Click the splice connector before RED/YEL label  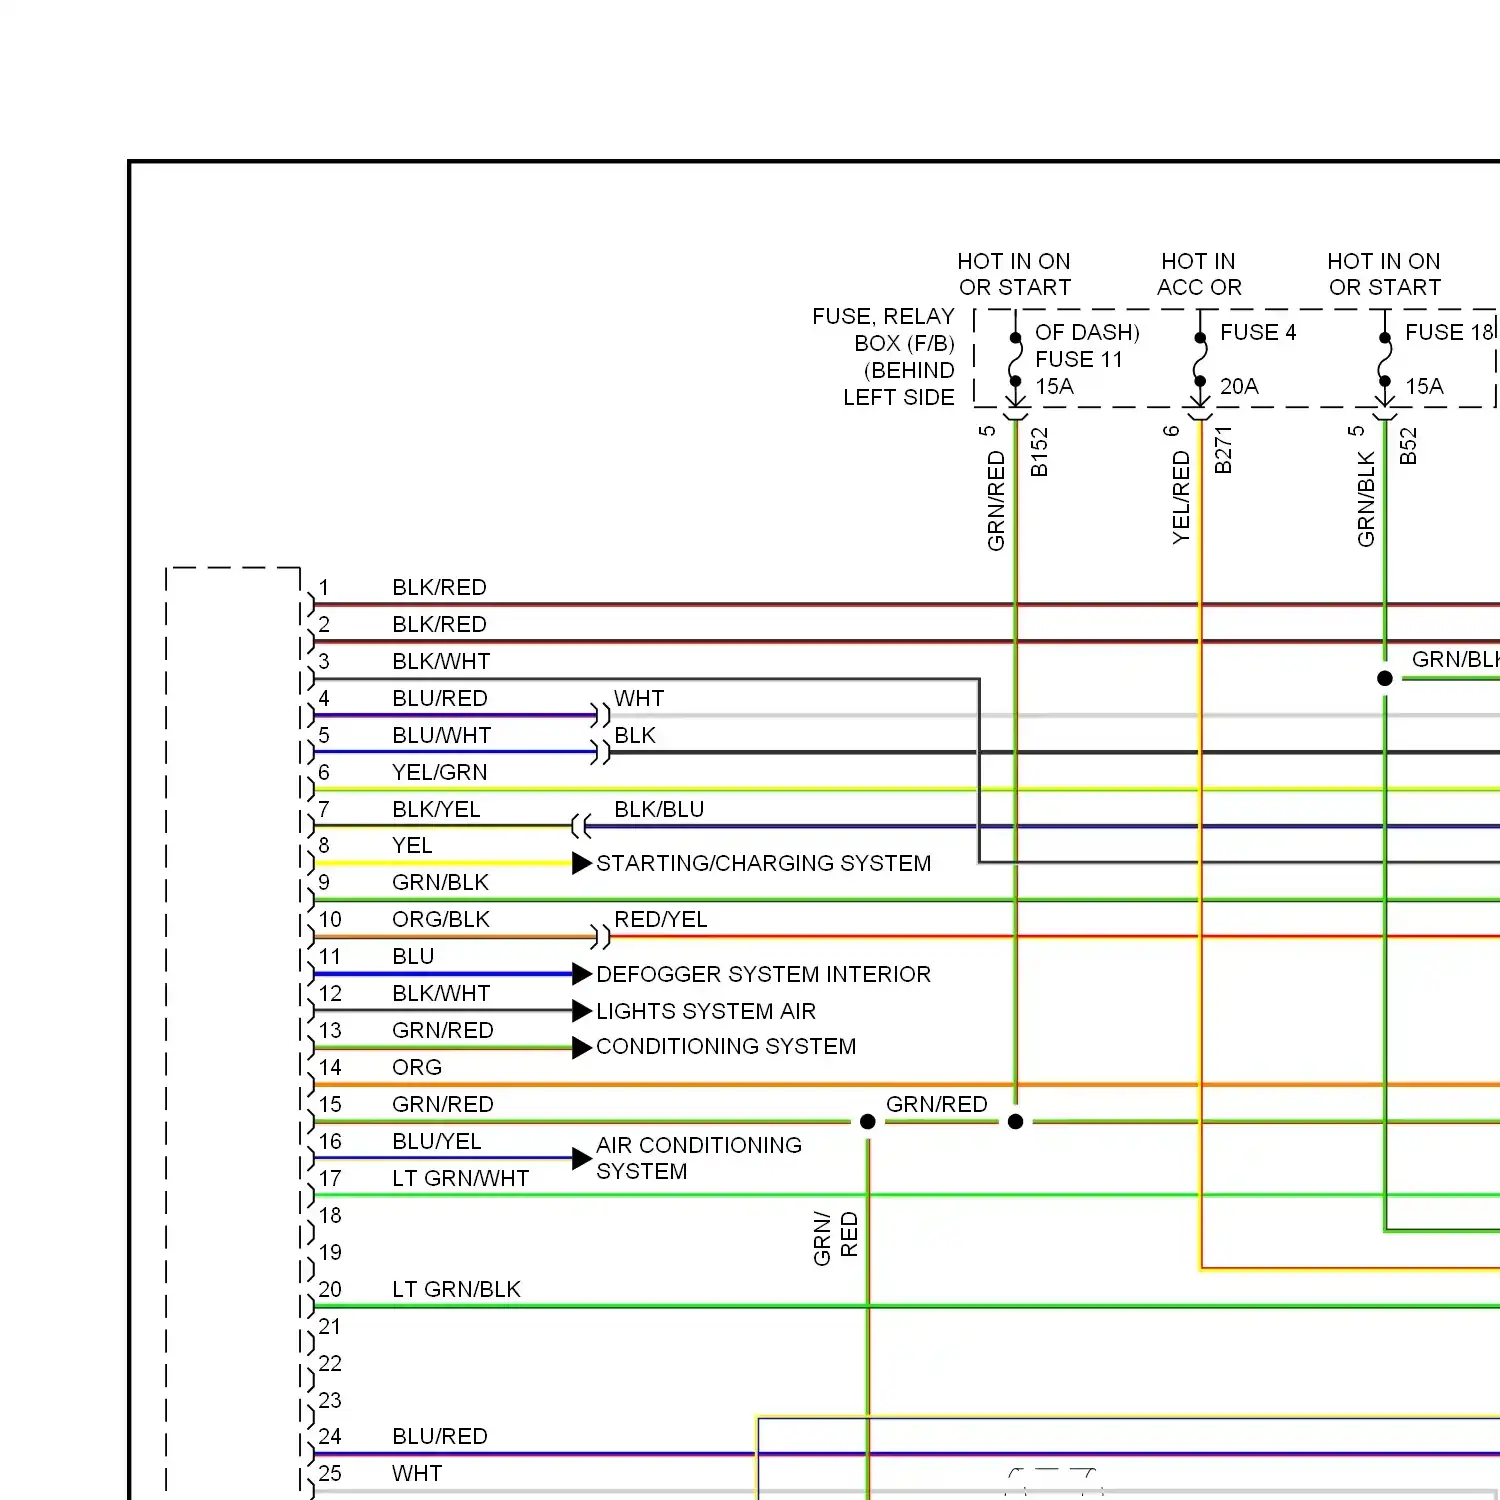(x=600, y=937)
